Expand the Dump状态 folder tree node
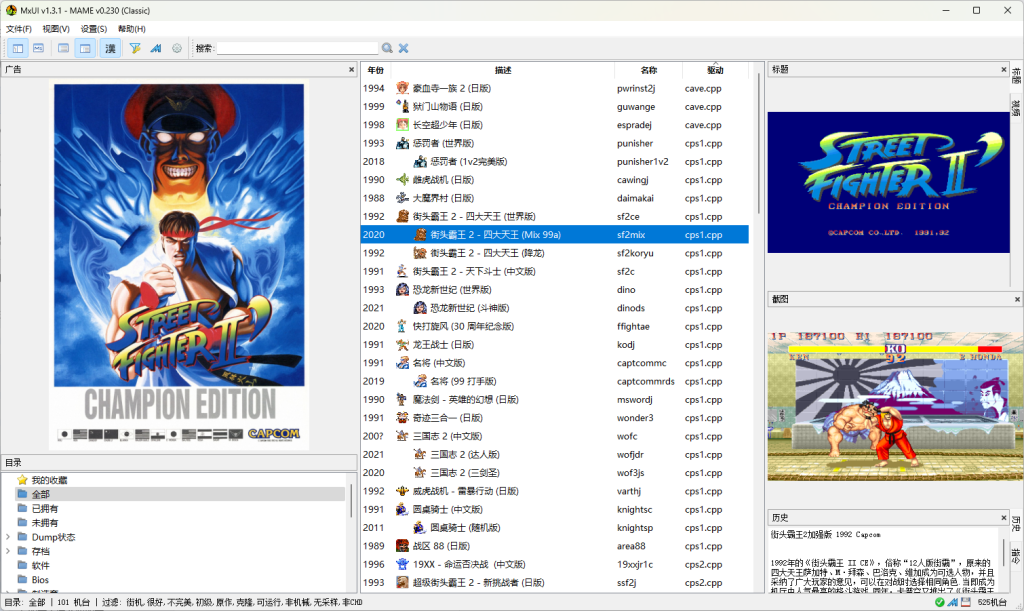Viewport: 1024px width, 611px height. tap(9, 537)
